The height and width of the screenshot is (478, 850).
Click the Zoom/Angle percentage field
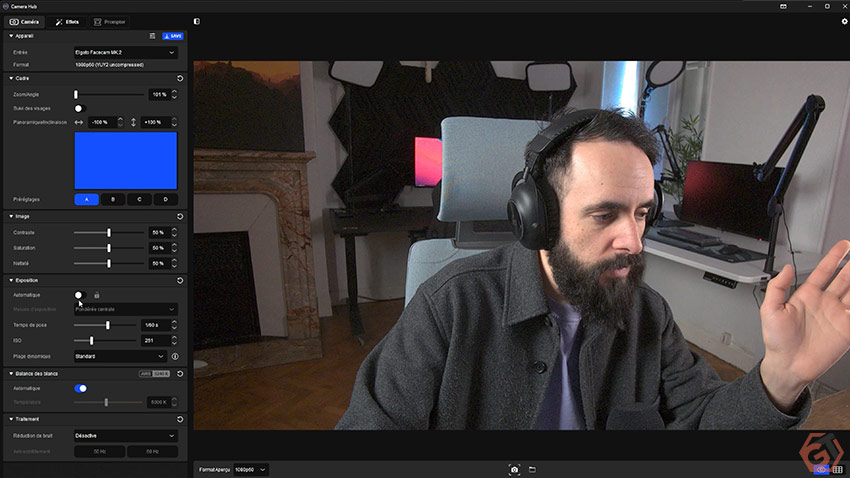coord(159,94)
